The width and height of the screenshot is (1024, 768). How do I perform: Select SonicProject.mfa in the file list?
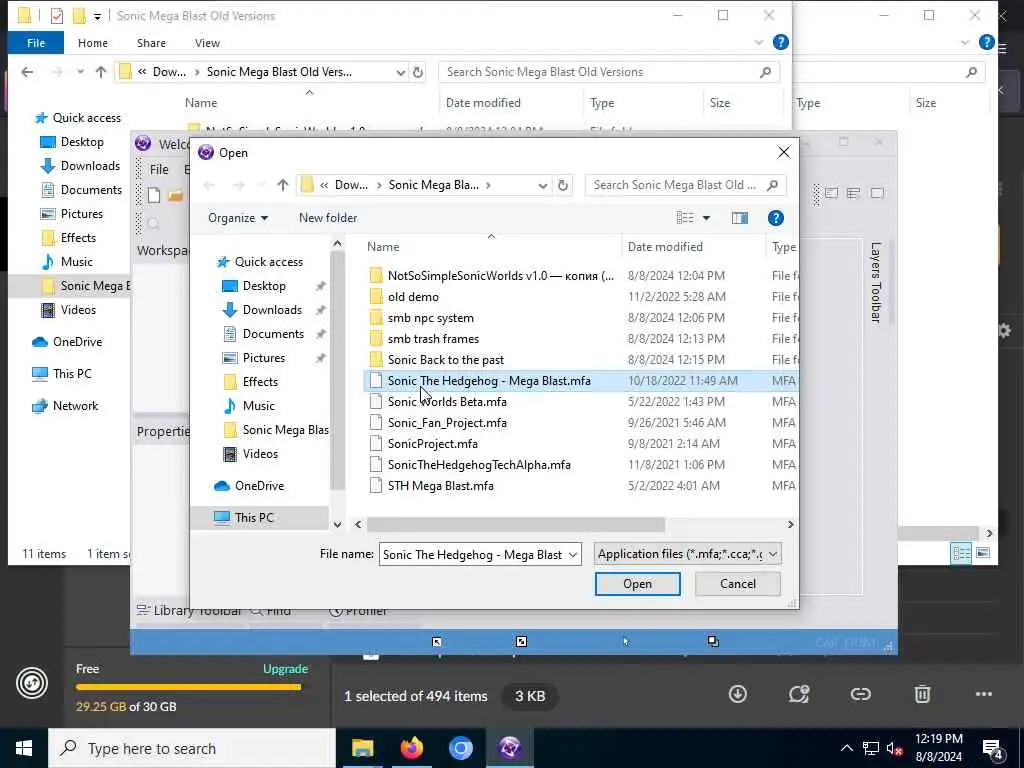[432, 443]
